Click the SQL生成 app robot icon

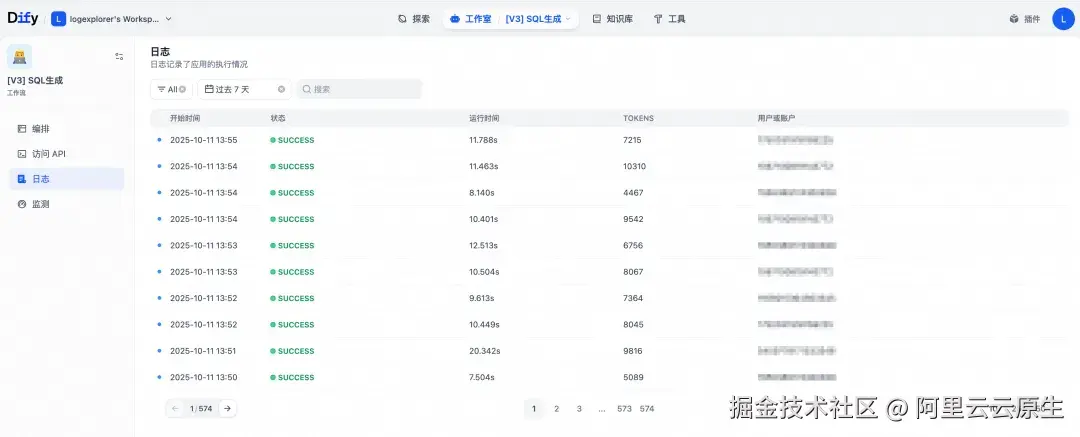click(x=19, y=57)
